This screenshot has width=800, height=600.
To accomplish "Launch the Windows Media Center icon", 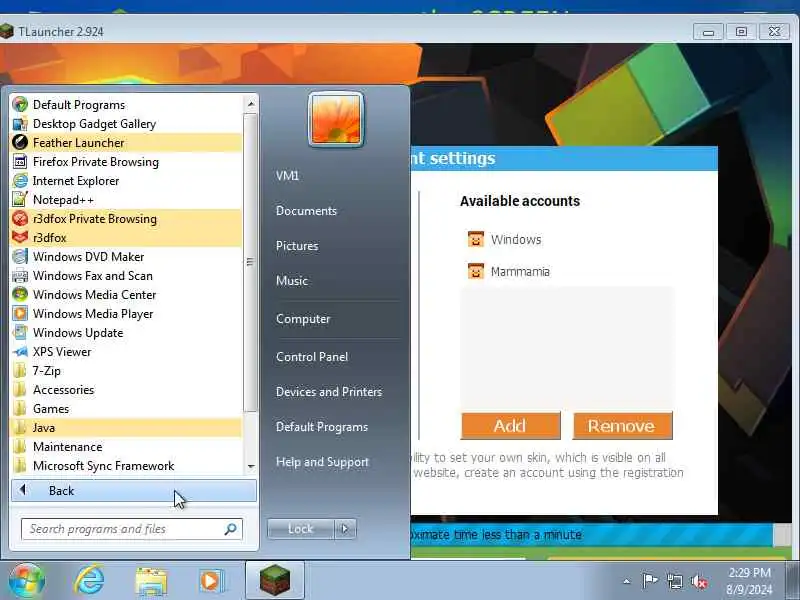I will (20, 294).
